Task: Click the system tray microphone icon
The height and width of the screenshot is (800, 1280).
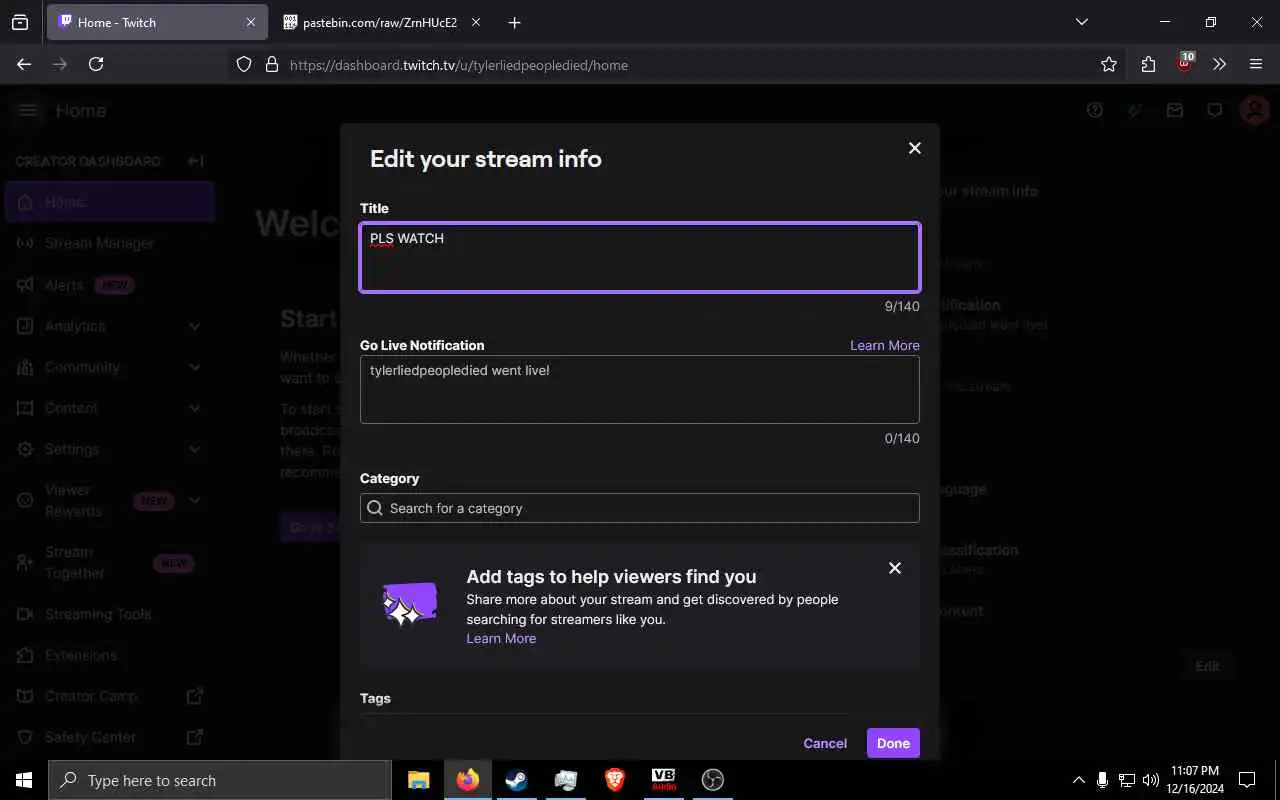Action: click(x=1102, y=780)
